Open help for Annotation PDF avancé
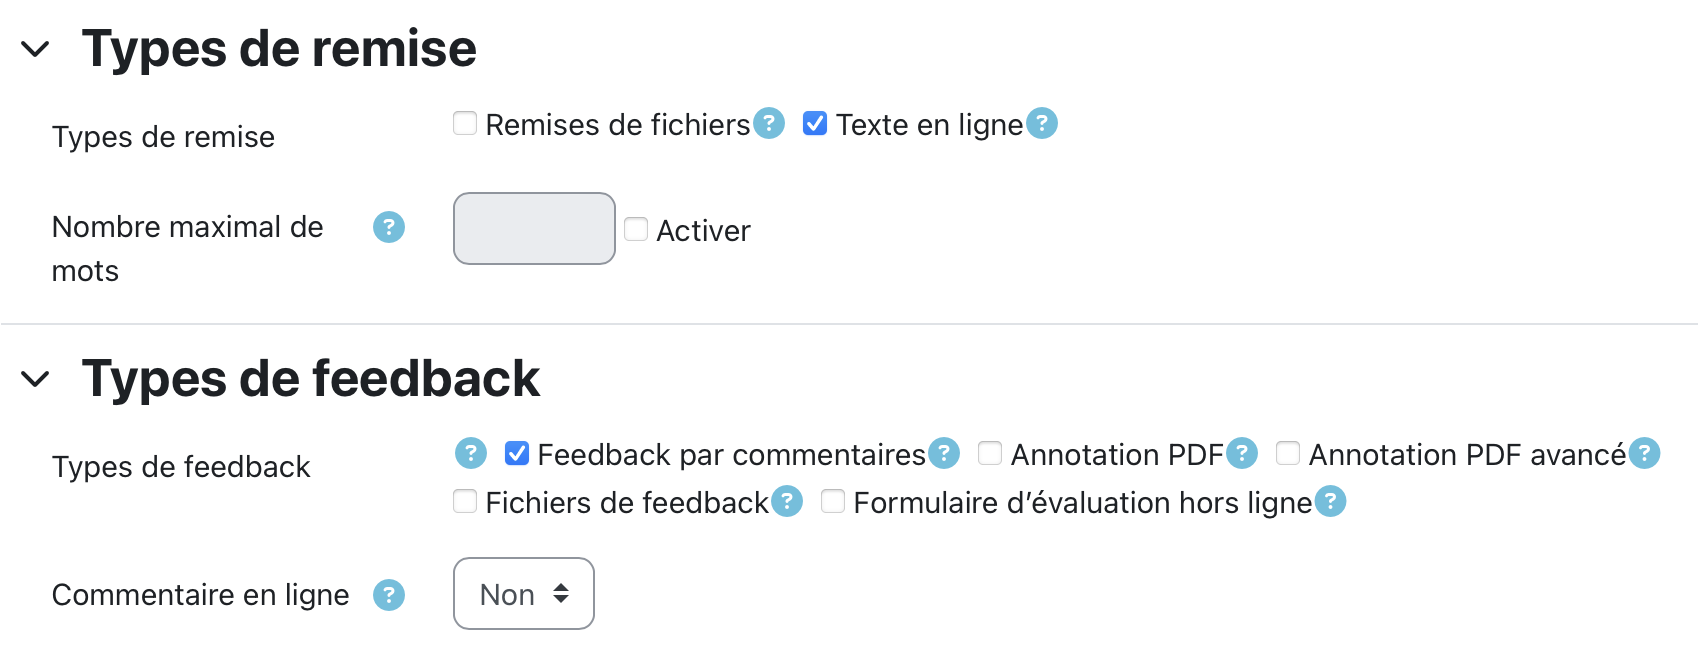Screen dimensions: 1698x650 [1644, 454]
